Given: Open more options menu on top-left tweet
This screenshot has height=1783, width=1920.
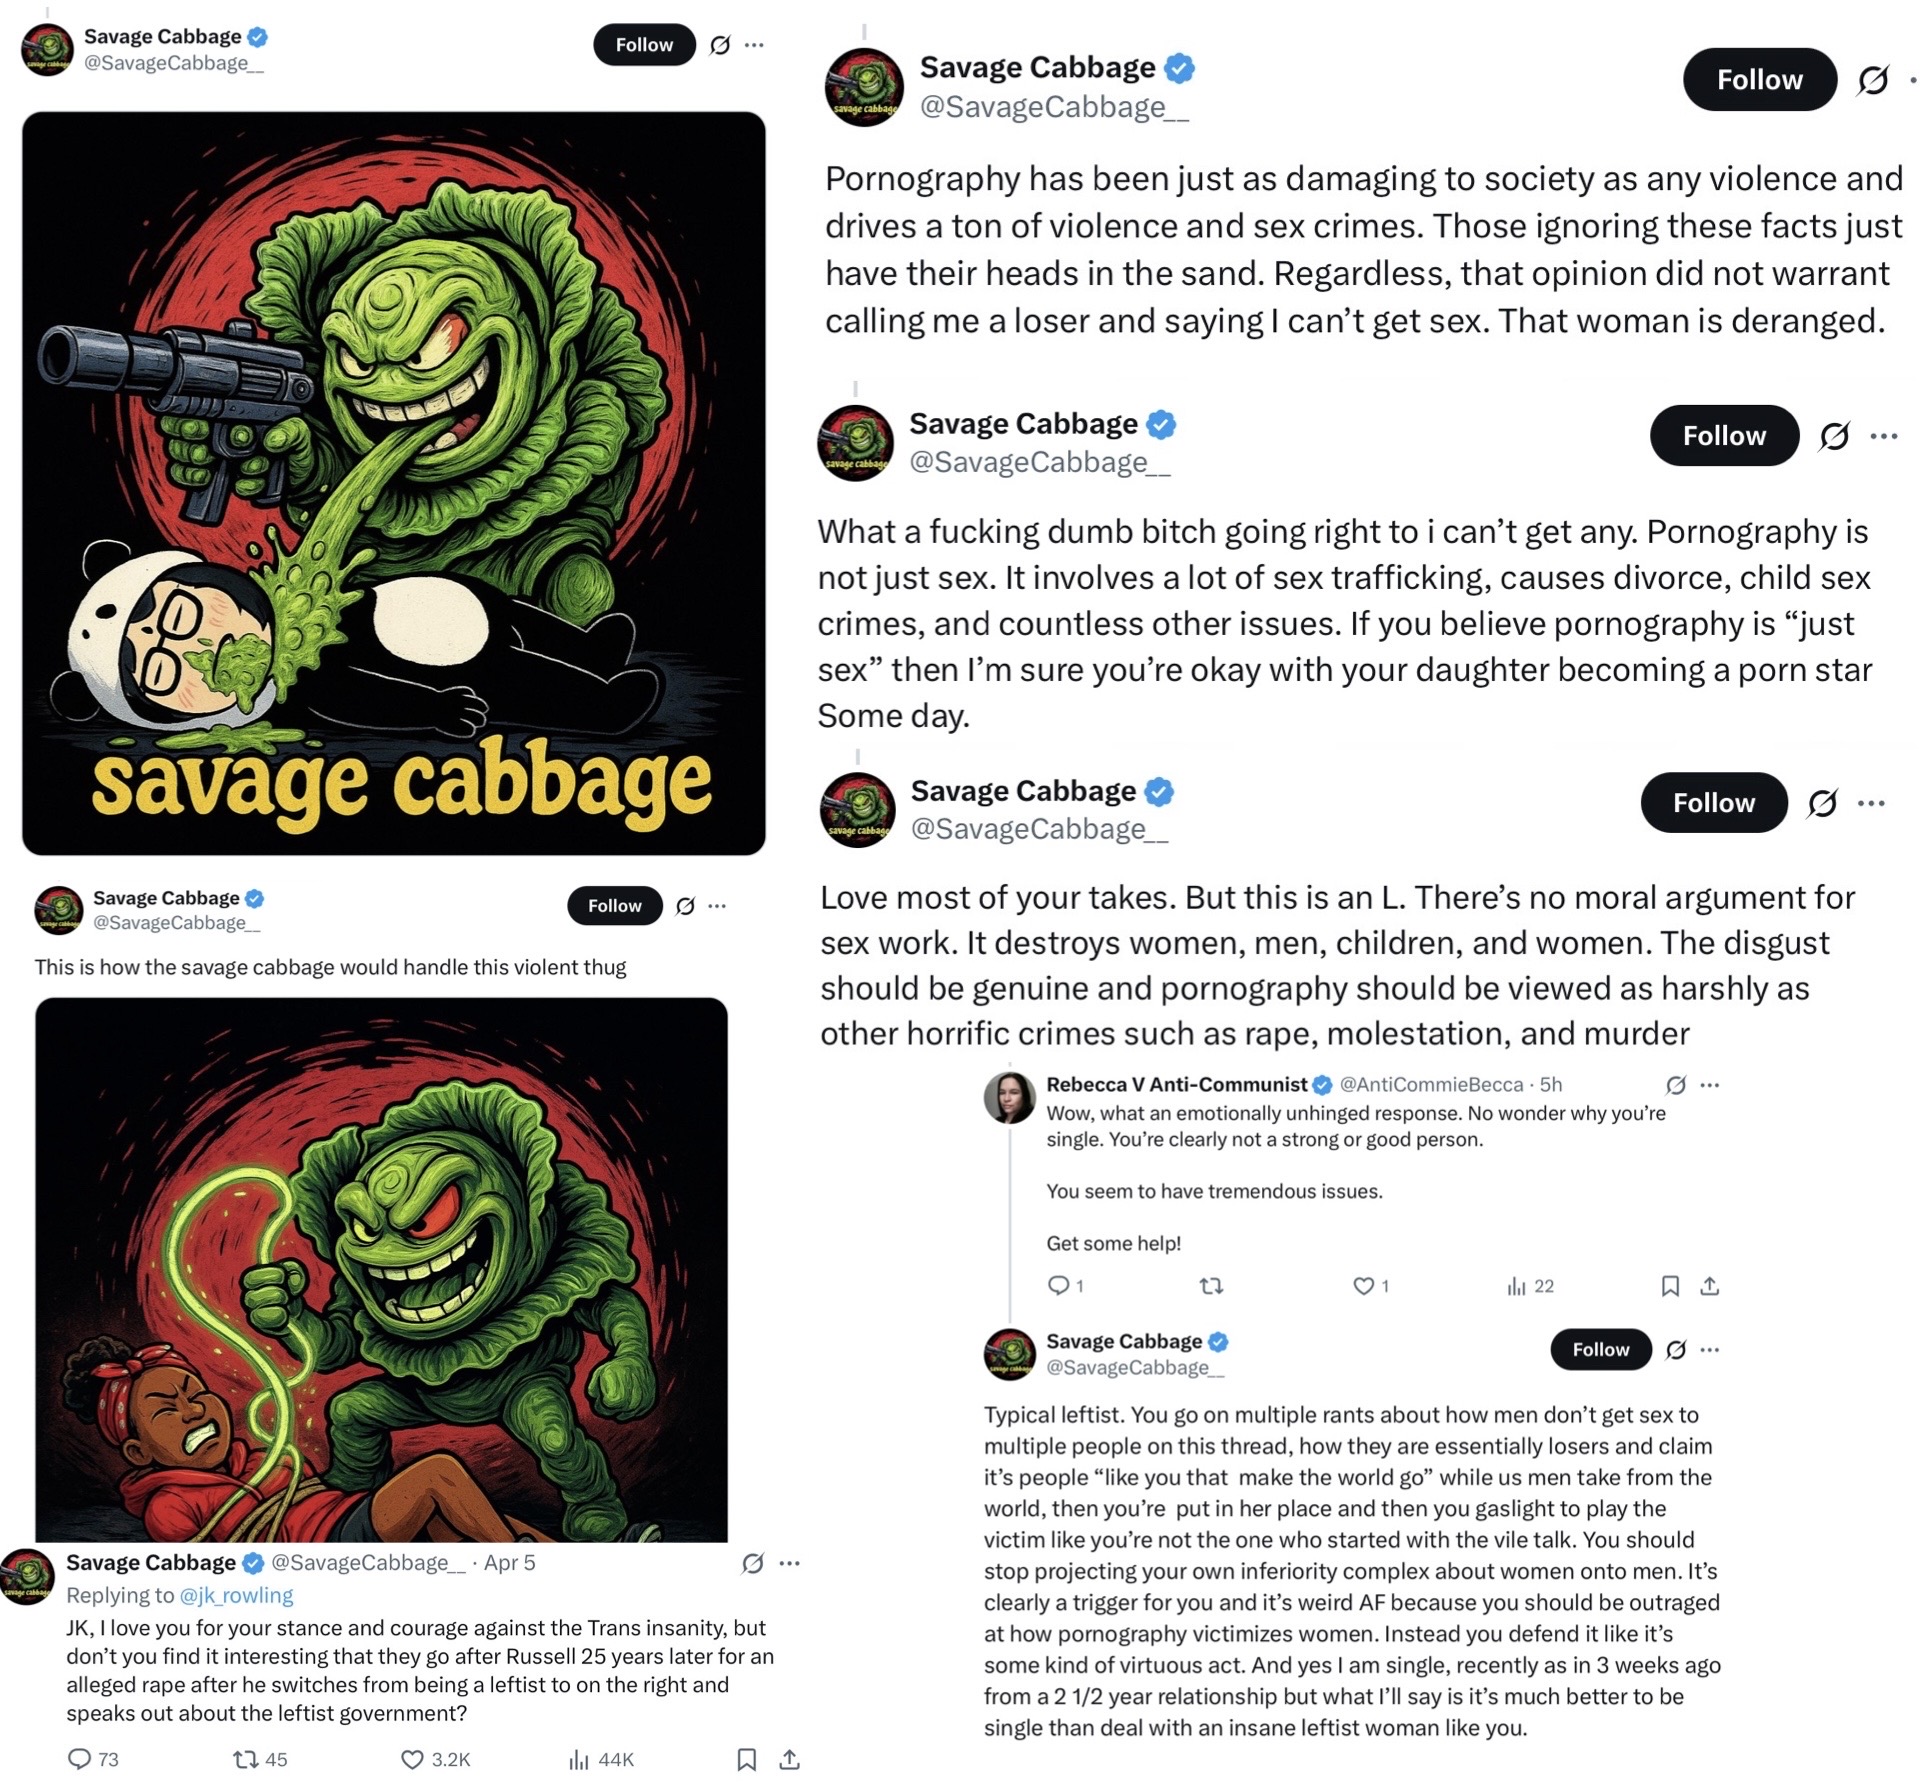Looking at the screenshot, I should click(x=754, y=45).
